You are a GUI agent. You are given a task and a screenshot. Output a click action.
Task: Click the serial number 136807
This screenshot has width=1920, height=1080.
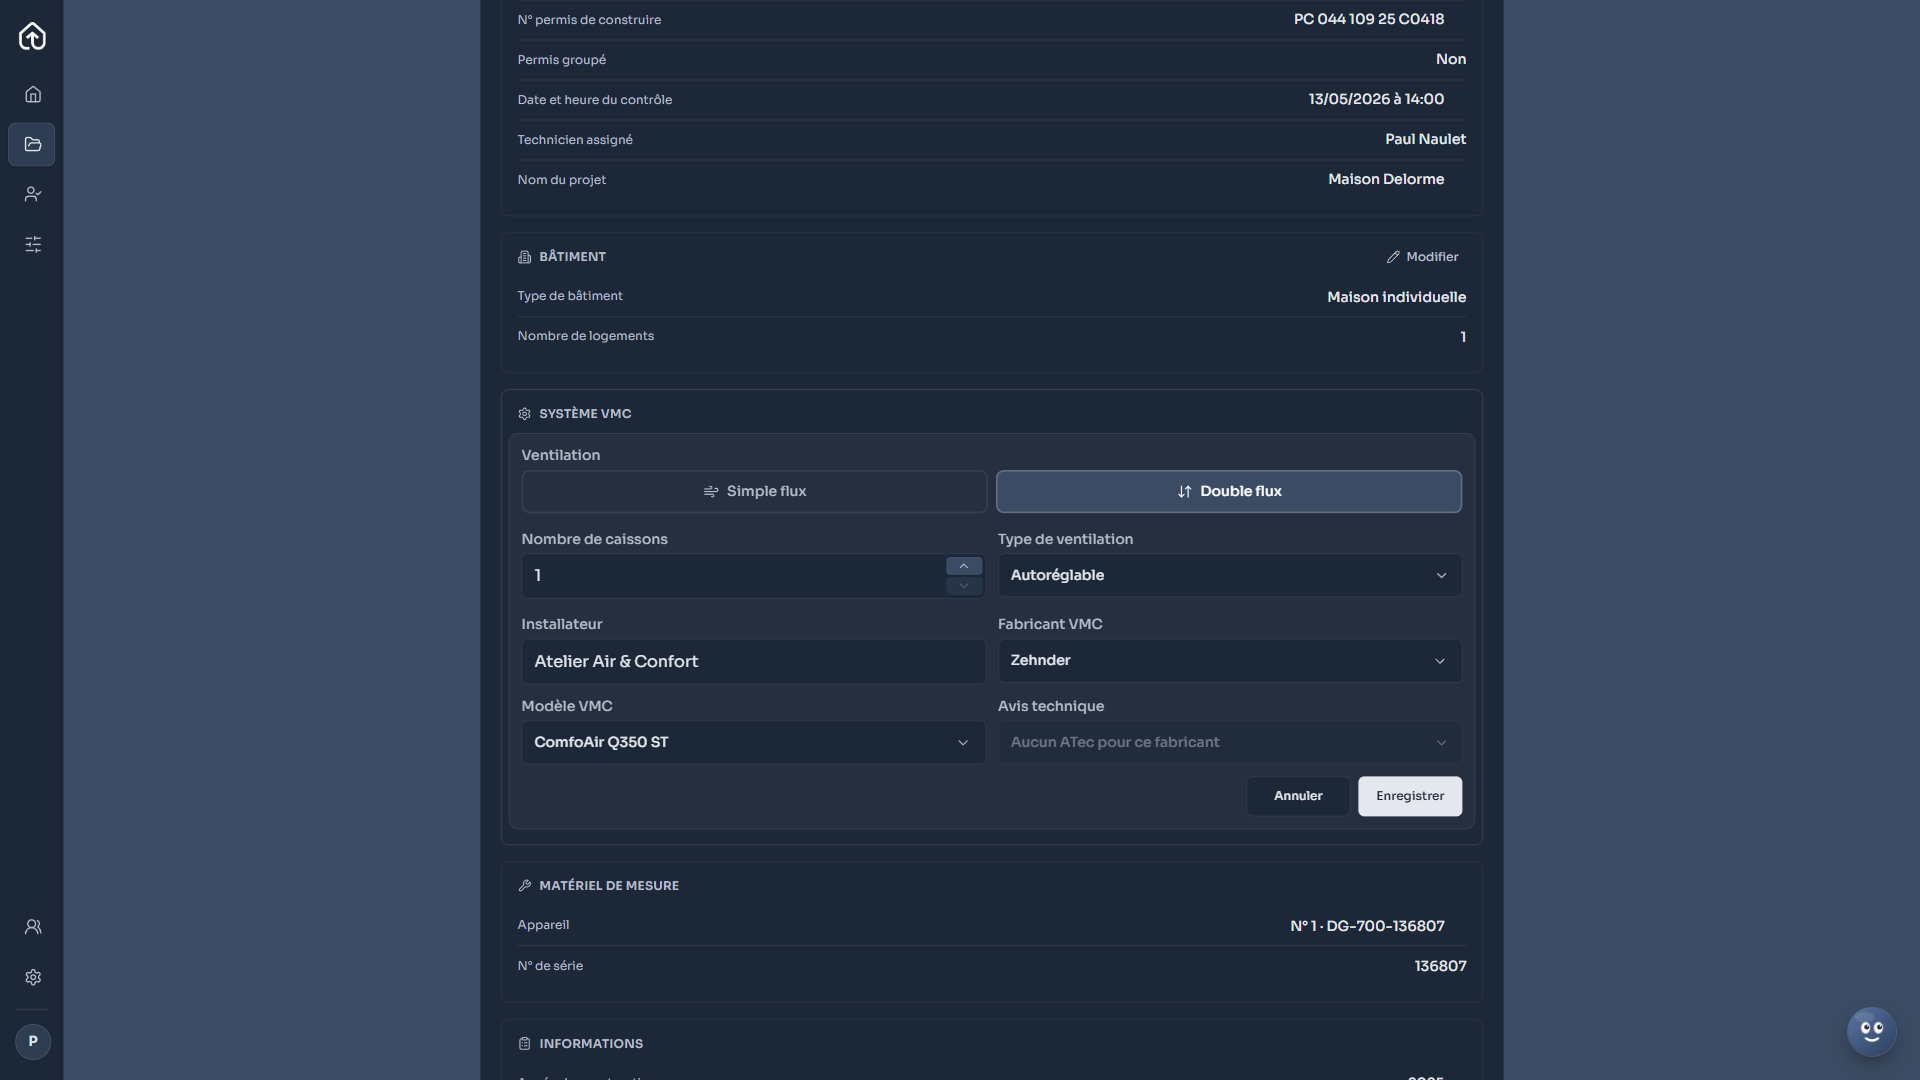point(1440,966)
